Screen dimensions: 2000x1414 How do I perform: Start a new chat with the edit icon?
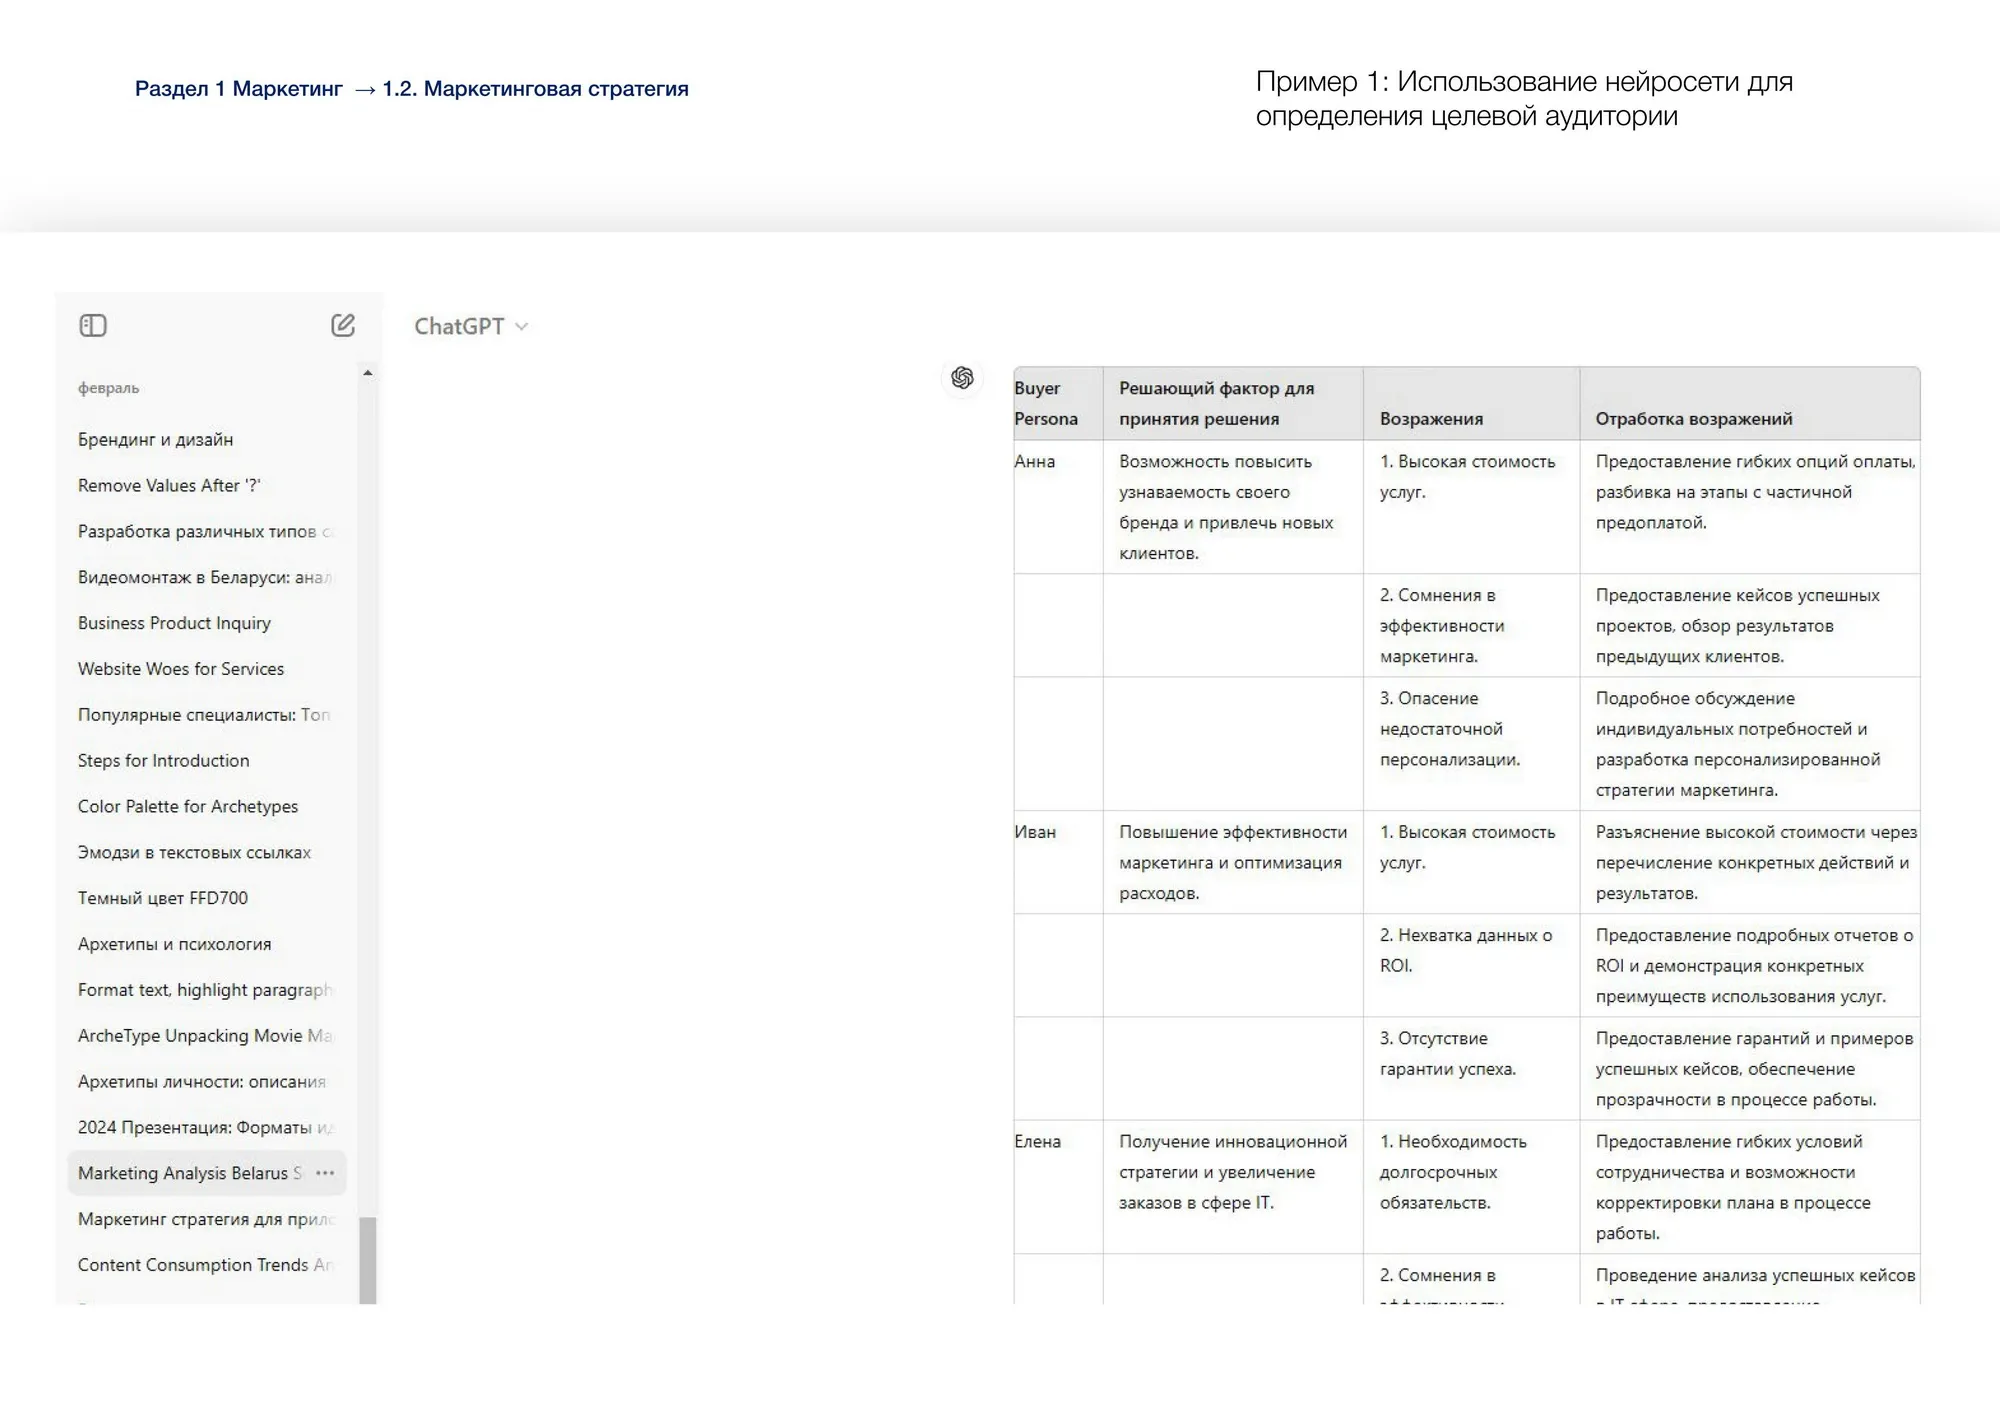coord(343,325)
